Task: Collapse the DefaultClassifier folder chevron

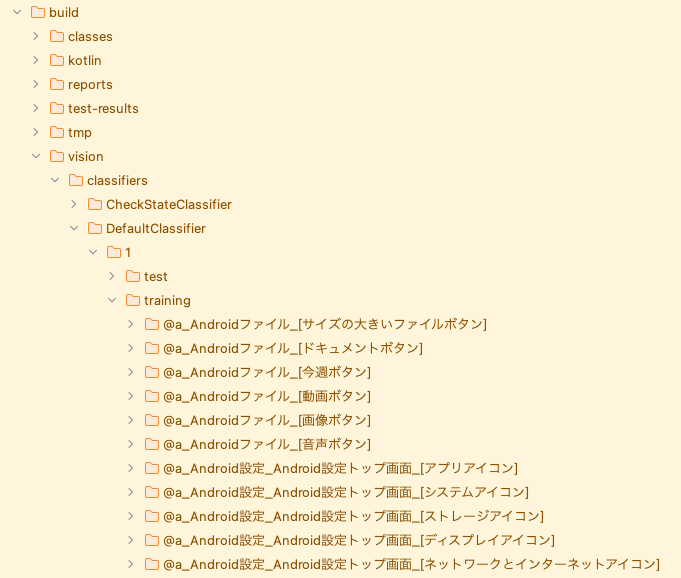Action: coord(74,228)
